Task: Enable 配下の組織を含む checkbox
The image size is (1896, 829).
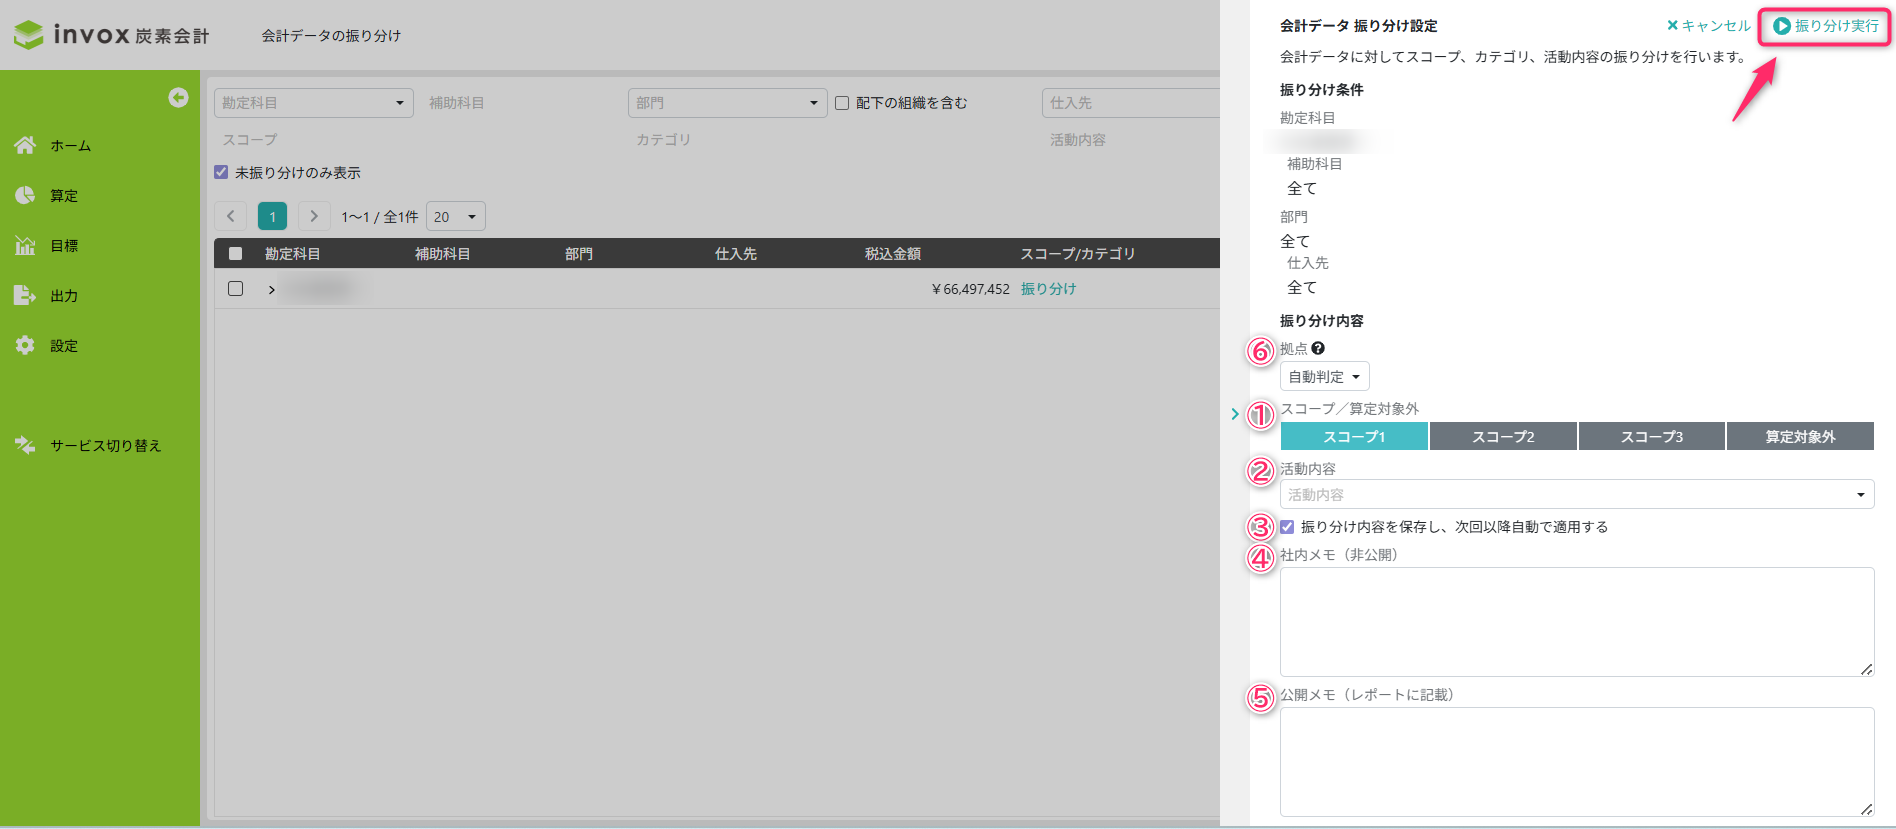Action: pyautogui.click(x=842, y=103)
